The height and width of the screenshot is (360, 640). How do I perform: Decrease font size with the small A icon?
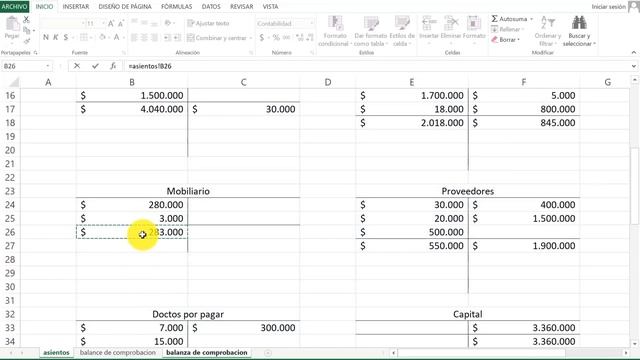121,24
